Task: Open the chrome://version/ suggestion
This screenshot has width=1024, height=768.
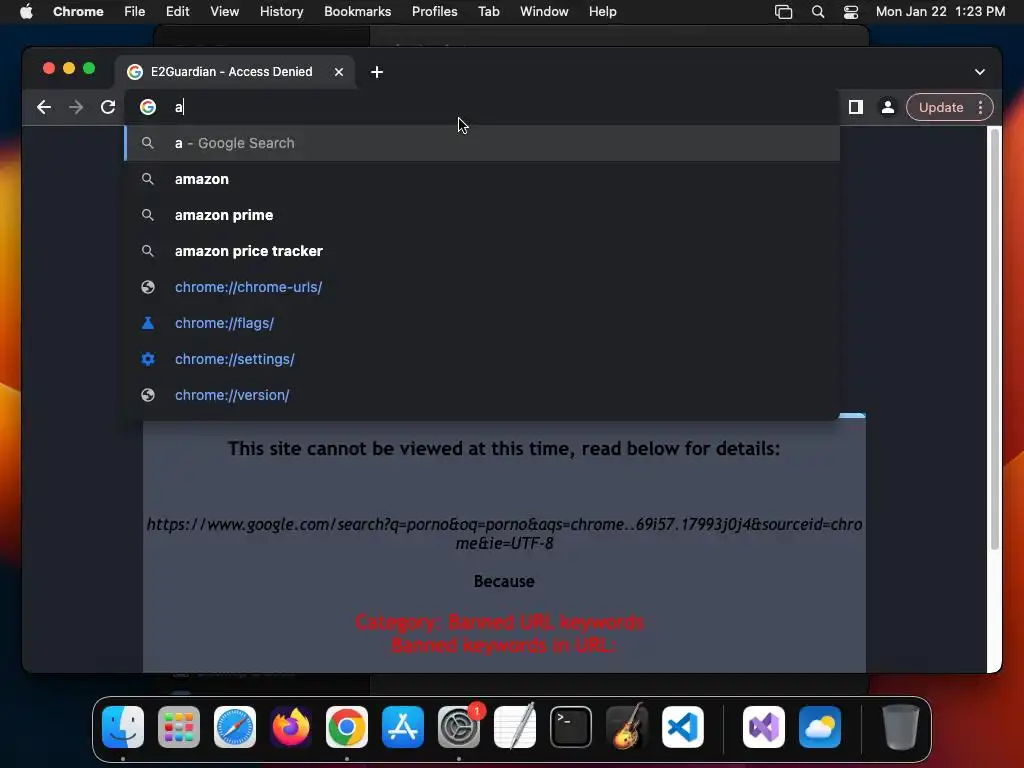Action: point(482,394)
